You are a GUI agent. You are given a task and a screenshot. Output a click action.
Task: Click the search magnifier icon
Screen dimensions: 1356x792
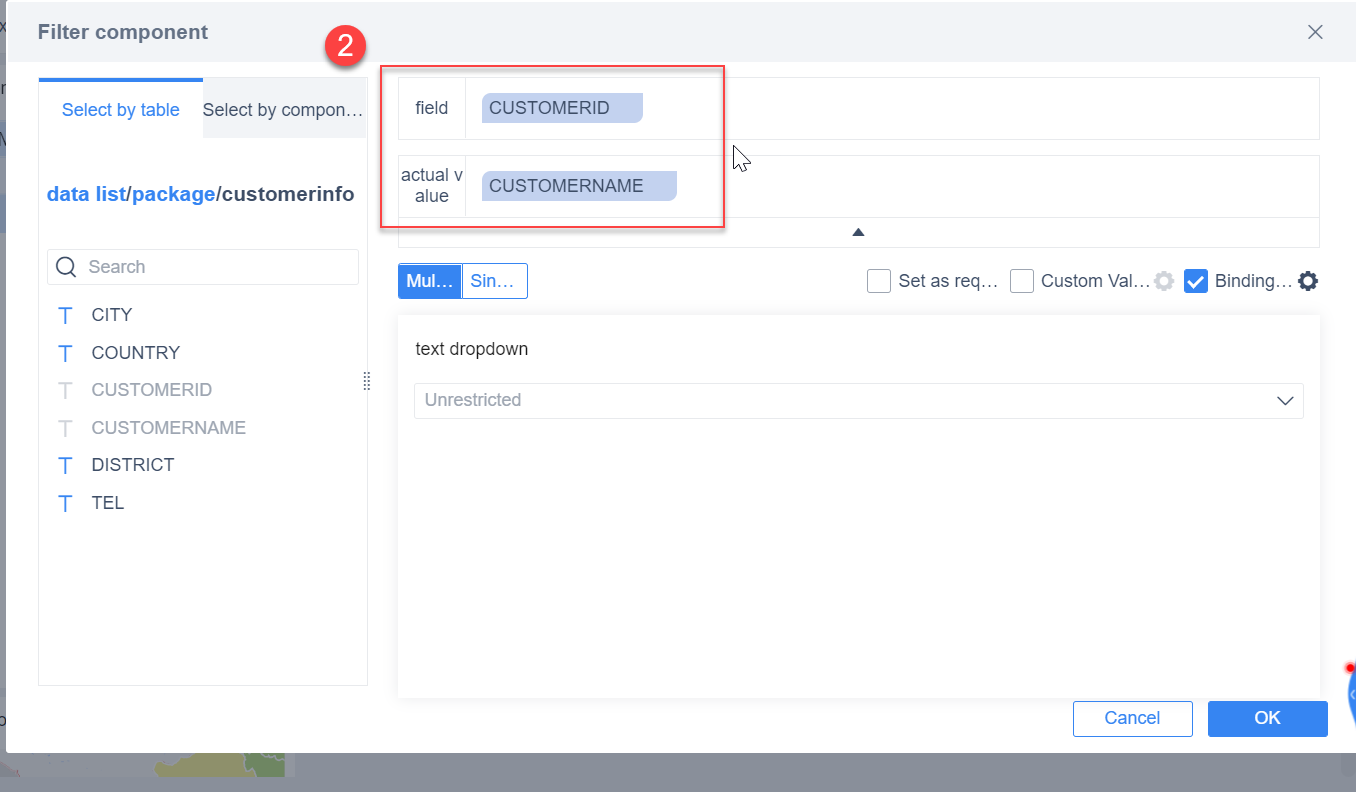(x=67, y=267)
